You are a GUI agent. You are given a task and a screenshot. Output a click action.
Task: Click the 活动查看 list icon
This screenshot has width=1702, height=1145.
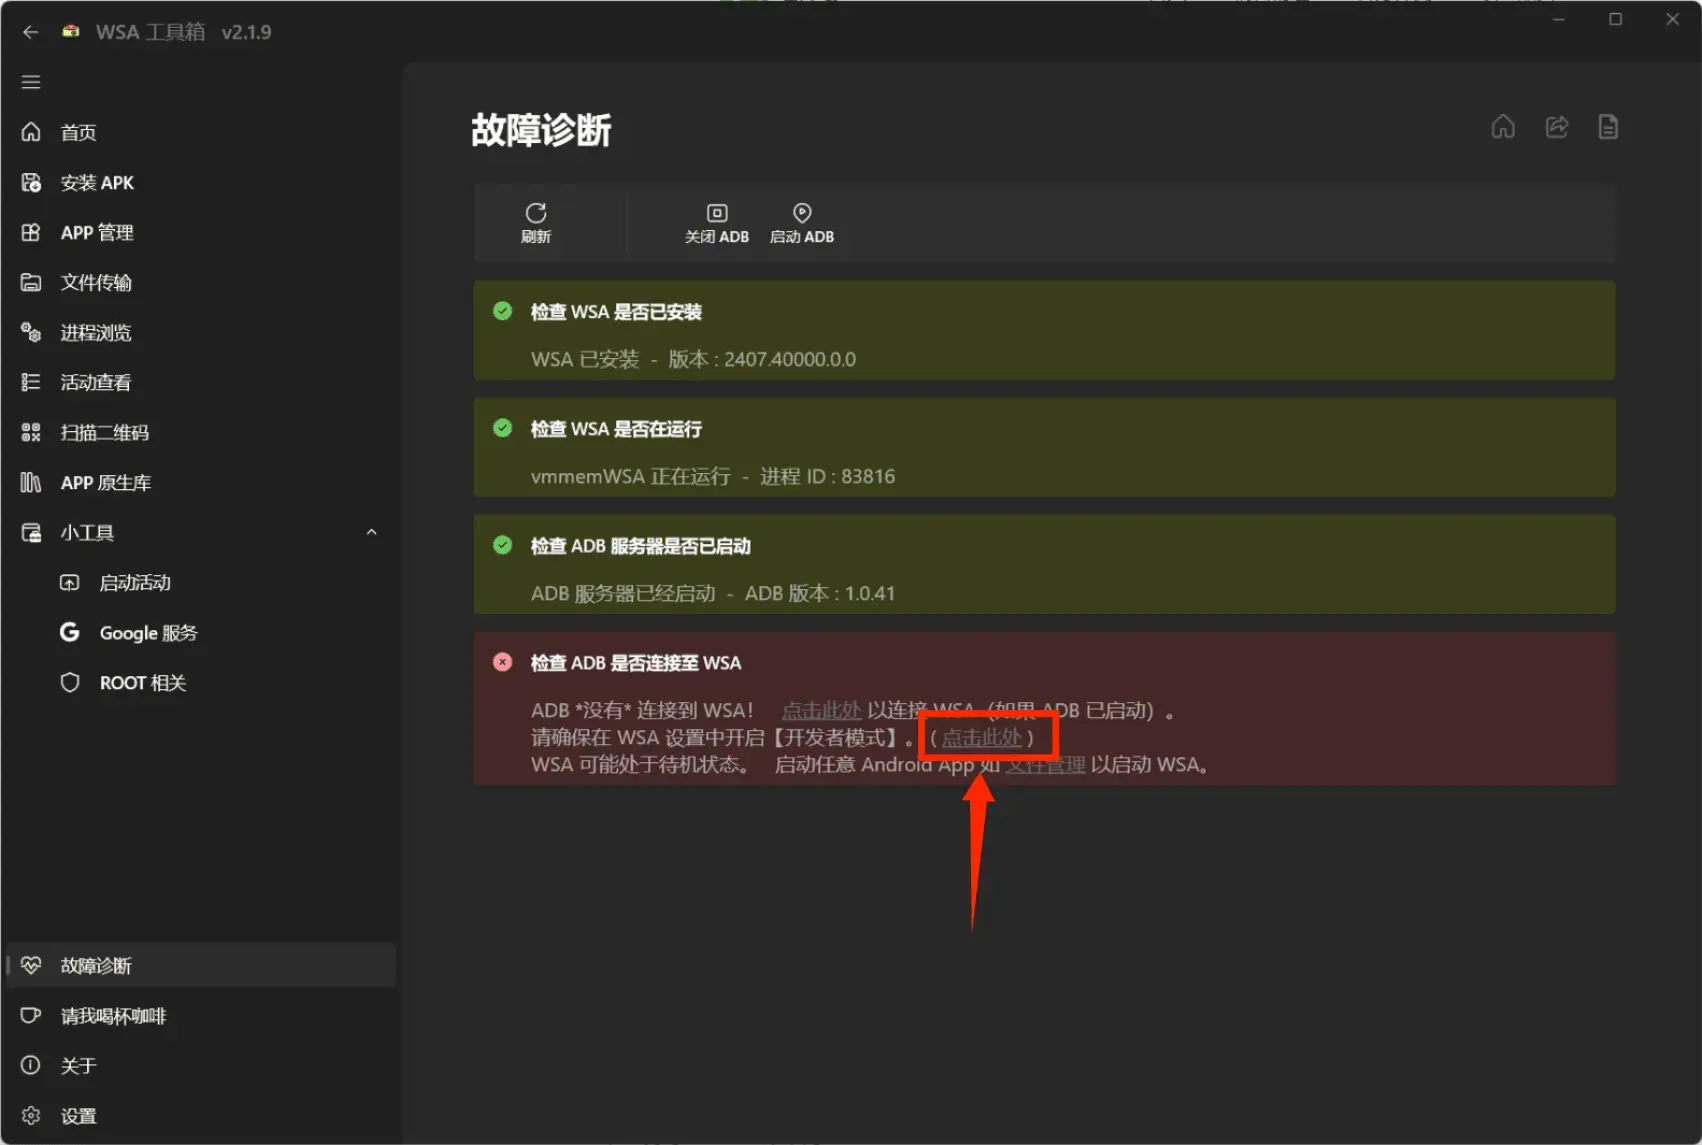(31, 382)
